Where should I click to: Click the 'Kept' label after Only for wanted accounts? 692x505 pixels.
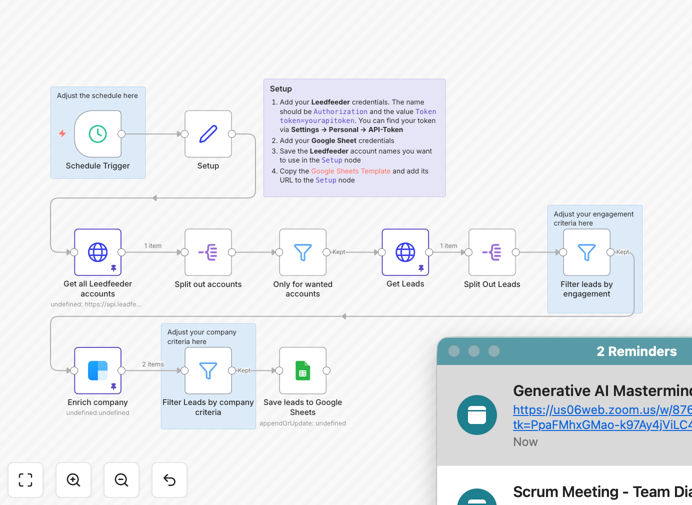pyautogui.click(x=338, y=252)
